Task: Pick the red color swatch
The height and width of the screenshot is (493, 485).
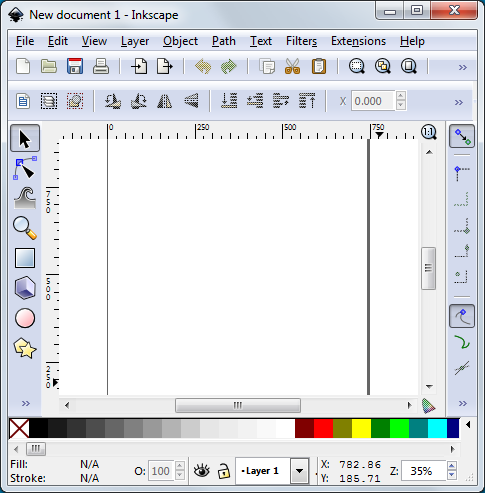Action: tap(323, 428)
